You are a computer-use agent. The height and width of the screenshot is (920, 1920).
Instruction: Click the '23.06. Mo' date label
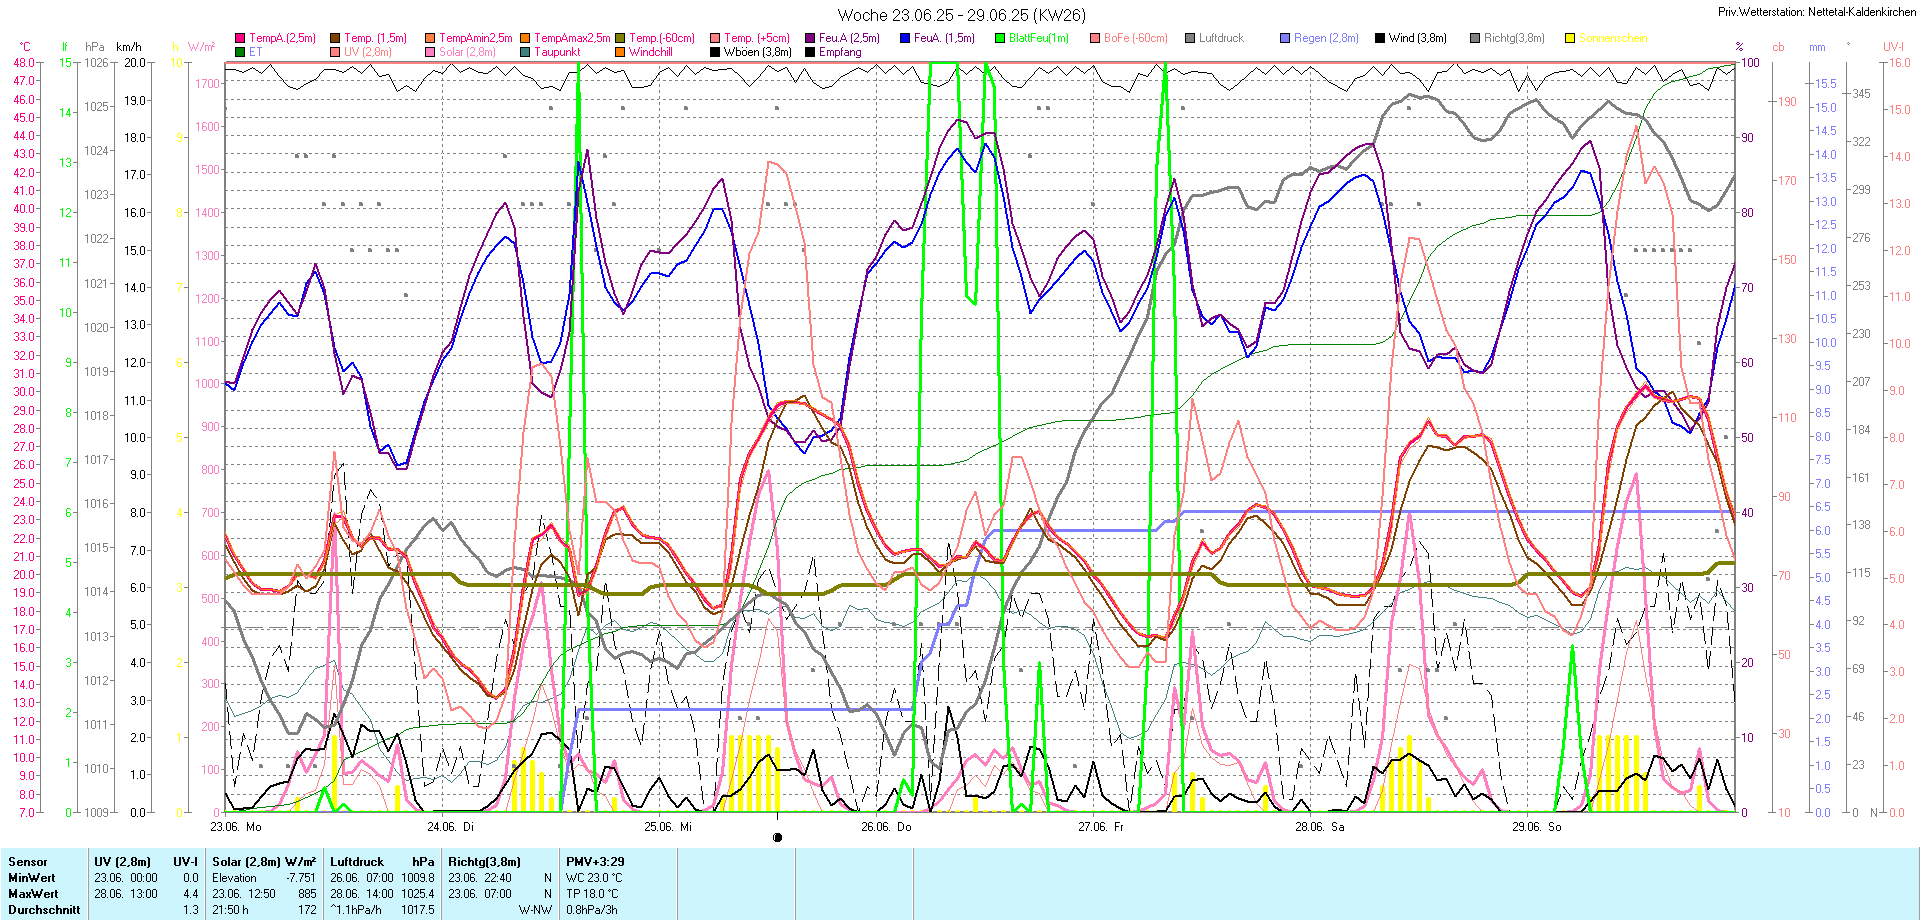[236, 826]
